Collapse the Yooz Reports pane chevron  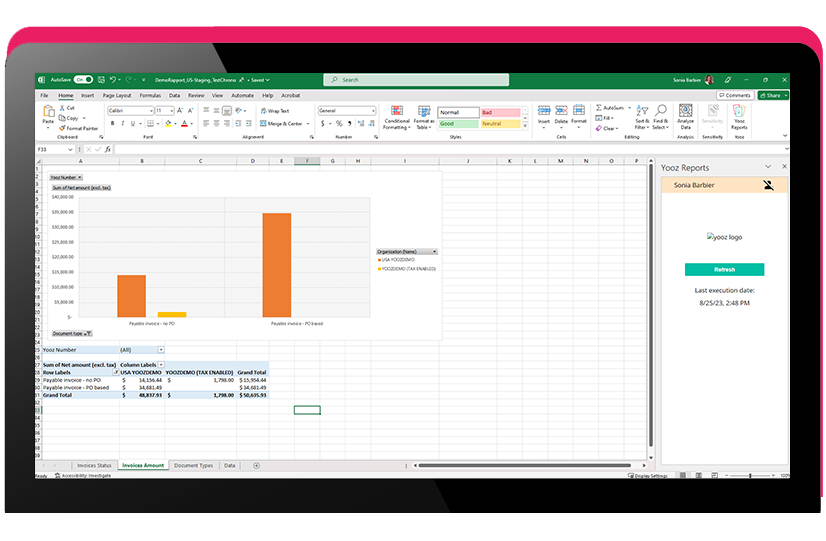[768, 166]
